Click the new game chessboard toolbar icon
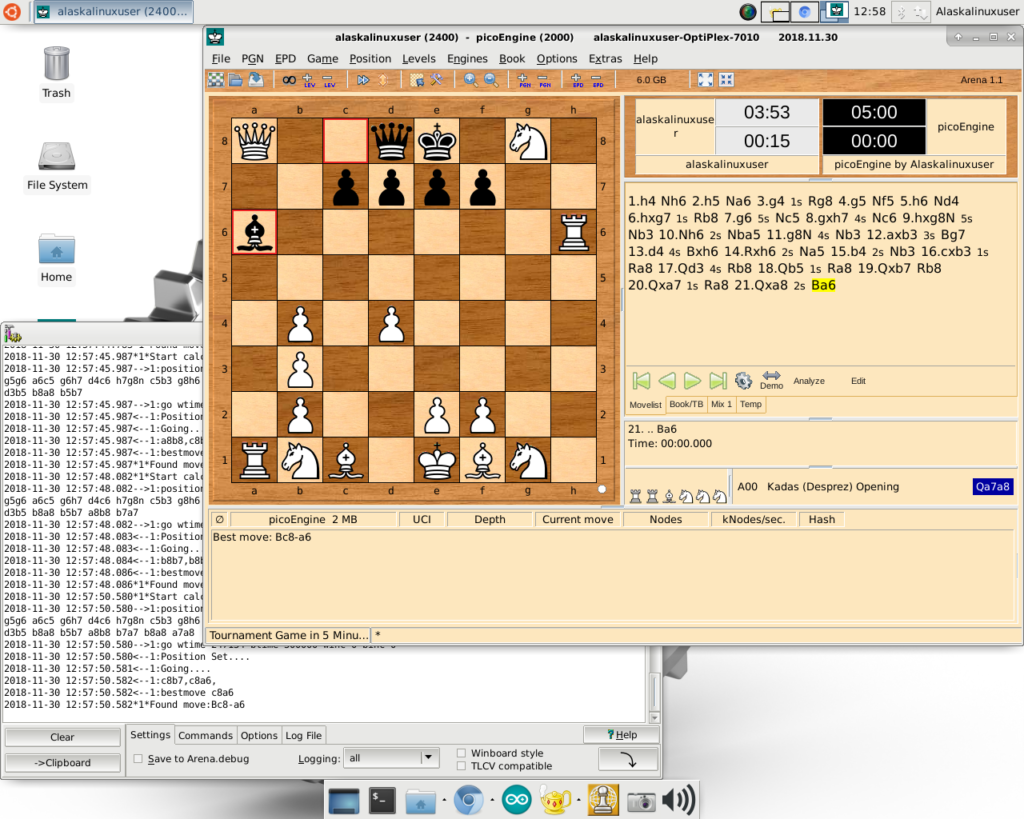This screenshot has height=819, width=1024. click(x=216, y=80)
